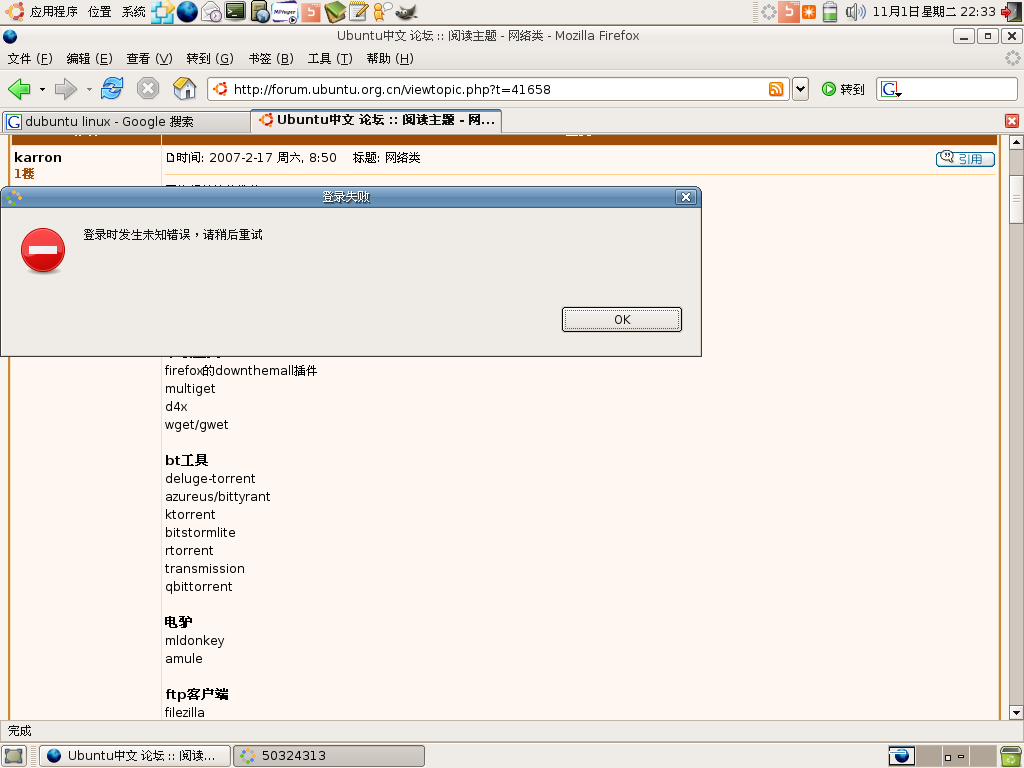
Task: Click the 转到 Go button
Action: tap(843, 89)
